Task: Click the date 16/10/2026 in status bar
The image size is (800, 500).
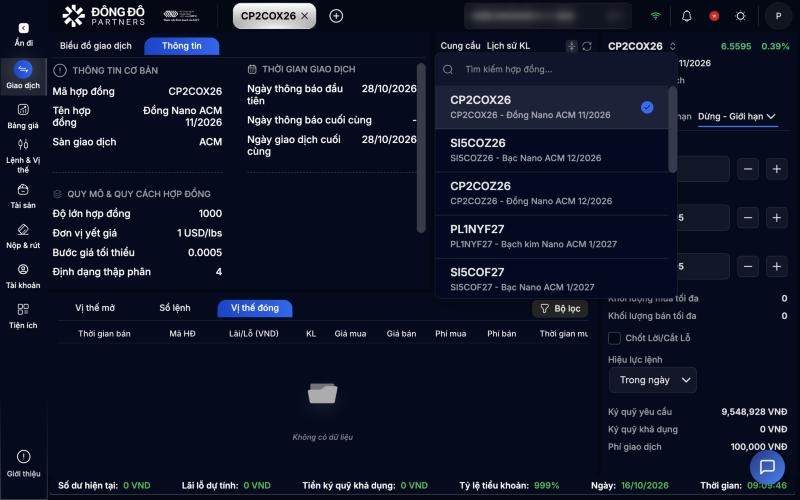Action: [x=644, y=485]
